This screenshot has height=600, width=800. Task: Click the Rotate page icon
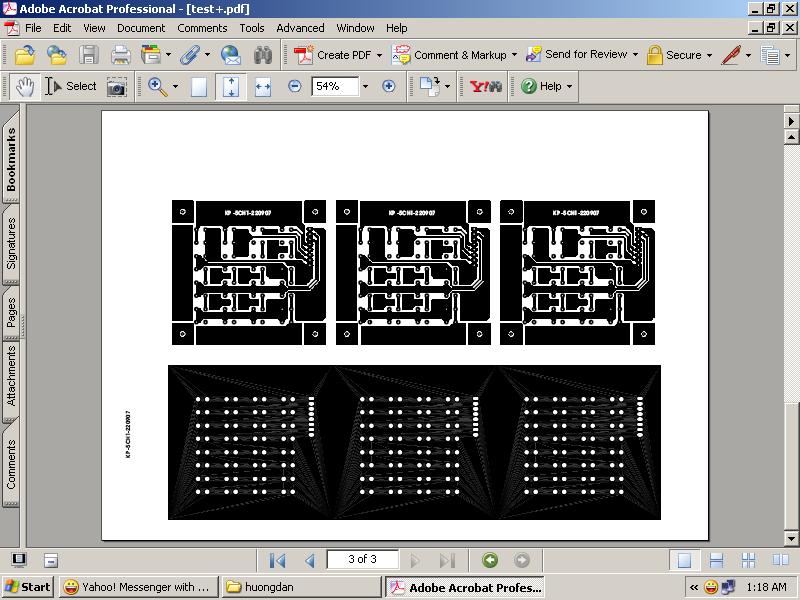pos(429,86)
